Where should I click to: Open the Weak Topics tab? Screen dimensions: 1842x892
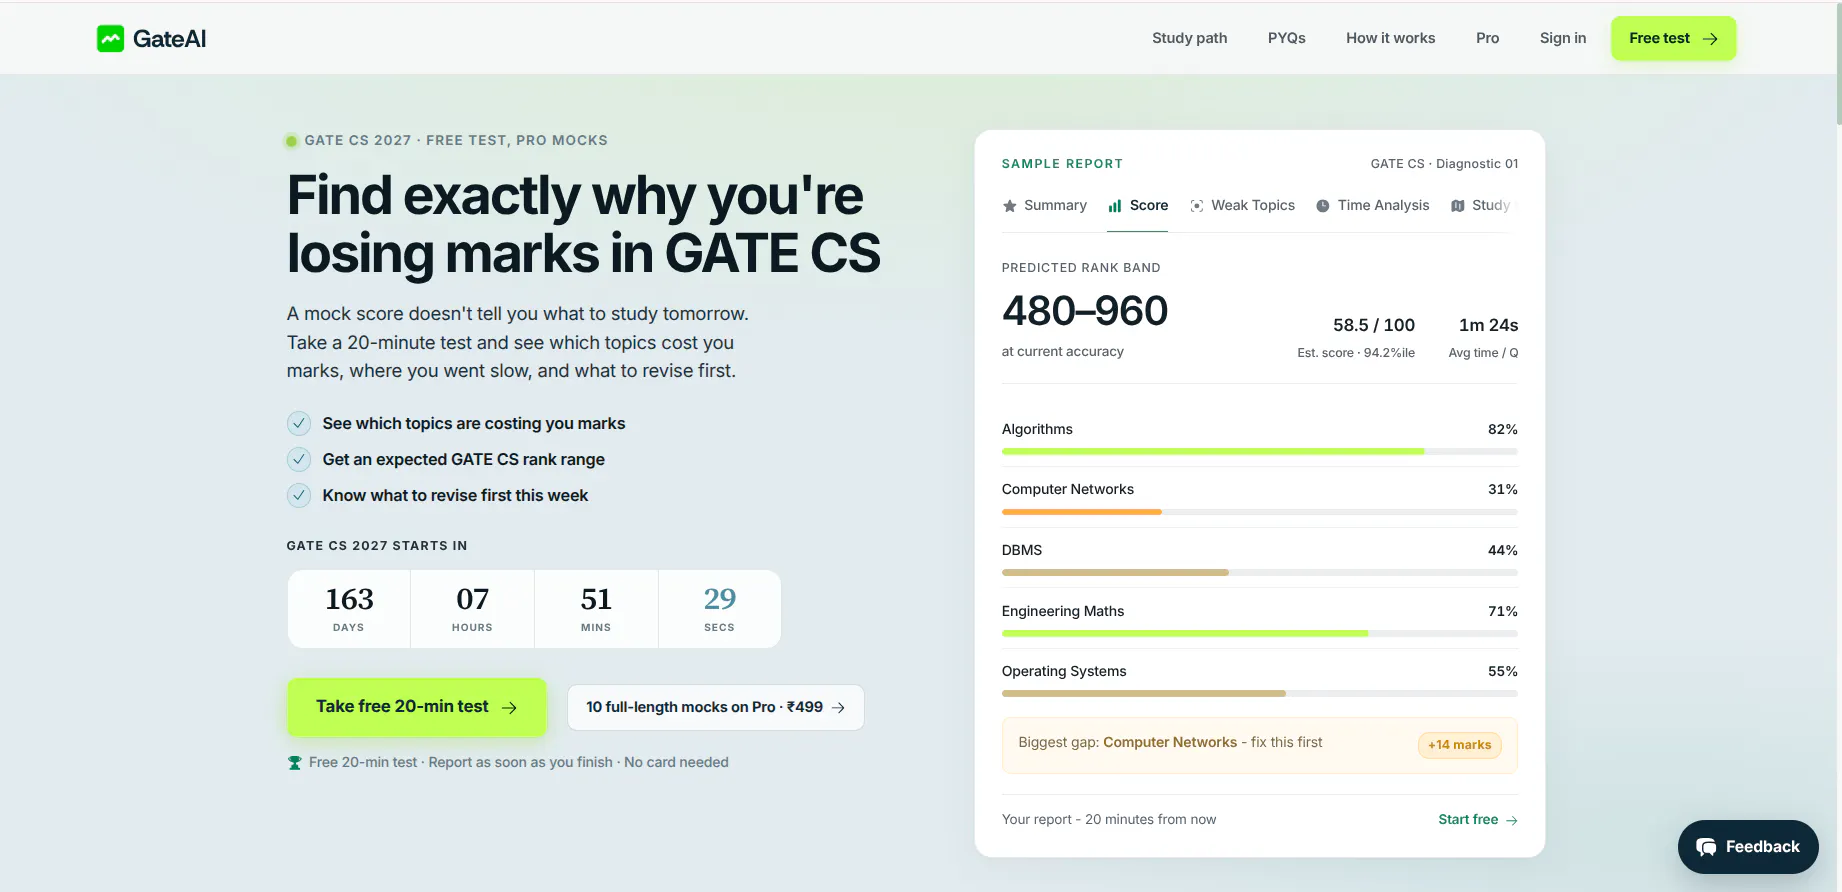coord(1242,205)
